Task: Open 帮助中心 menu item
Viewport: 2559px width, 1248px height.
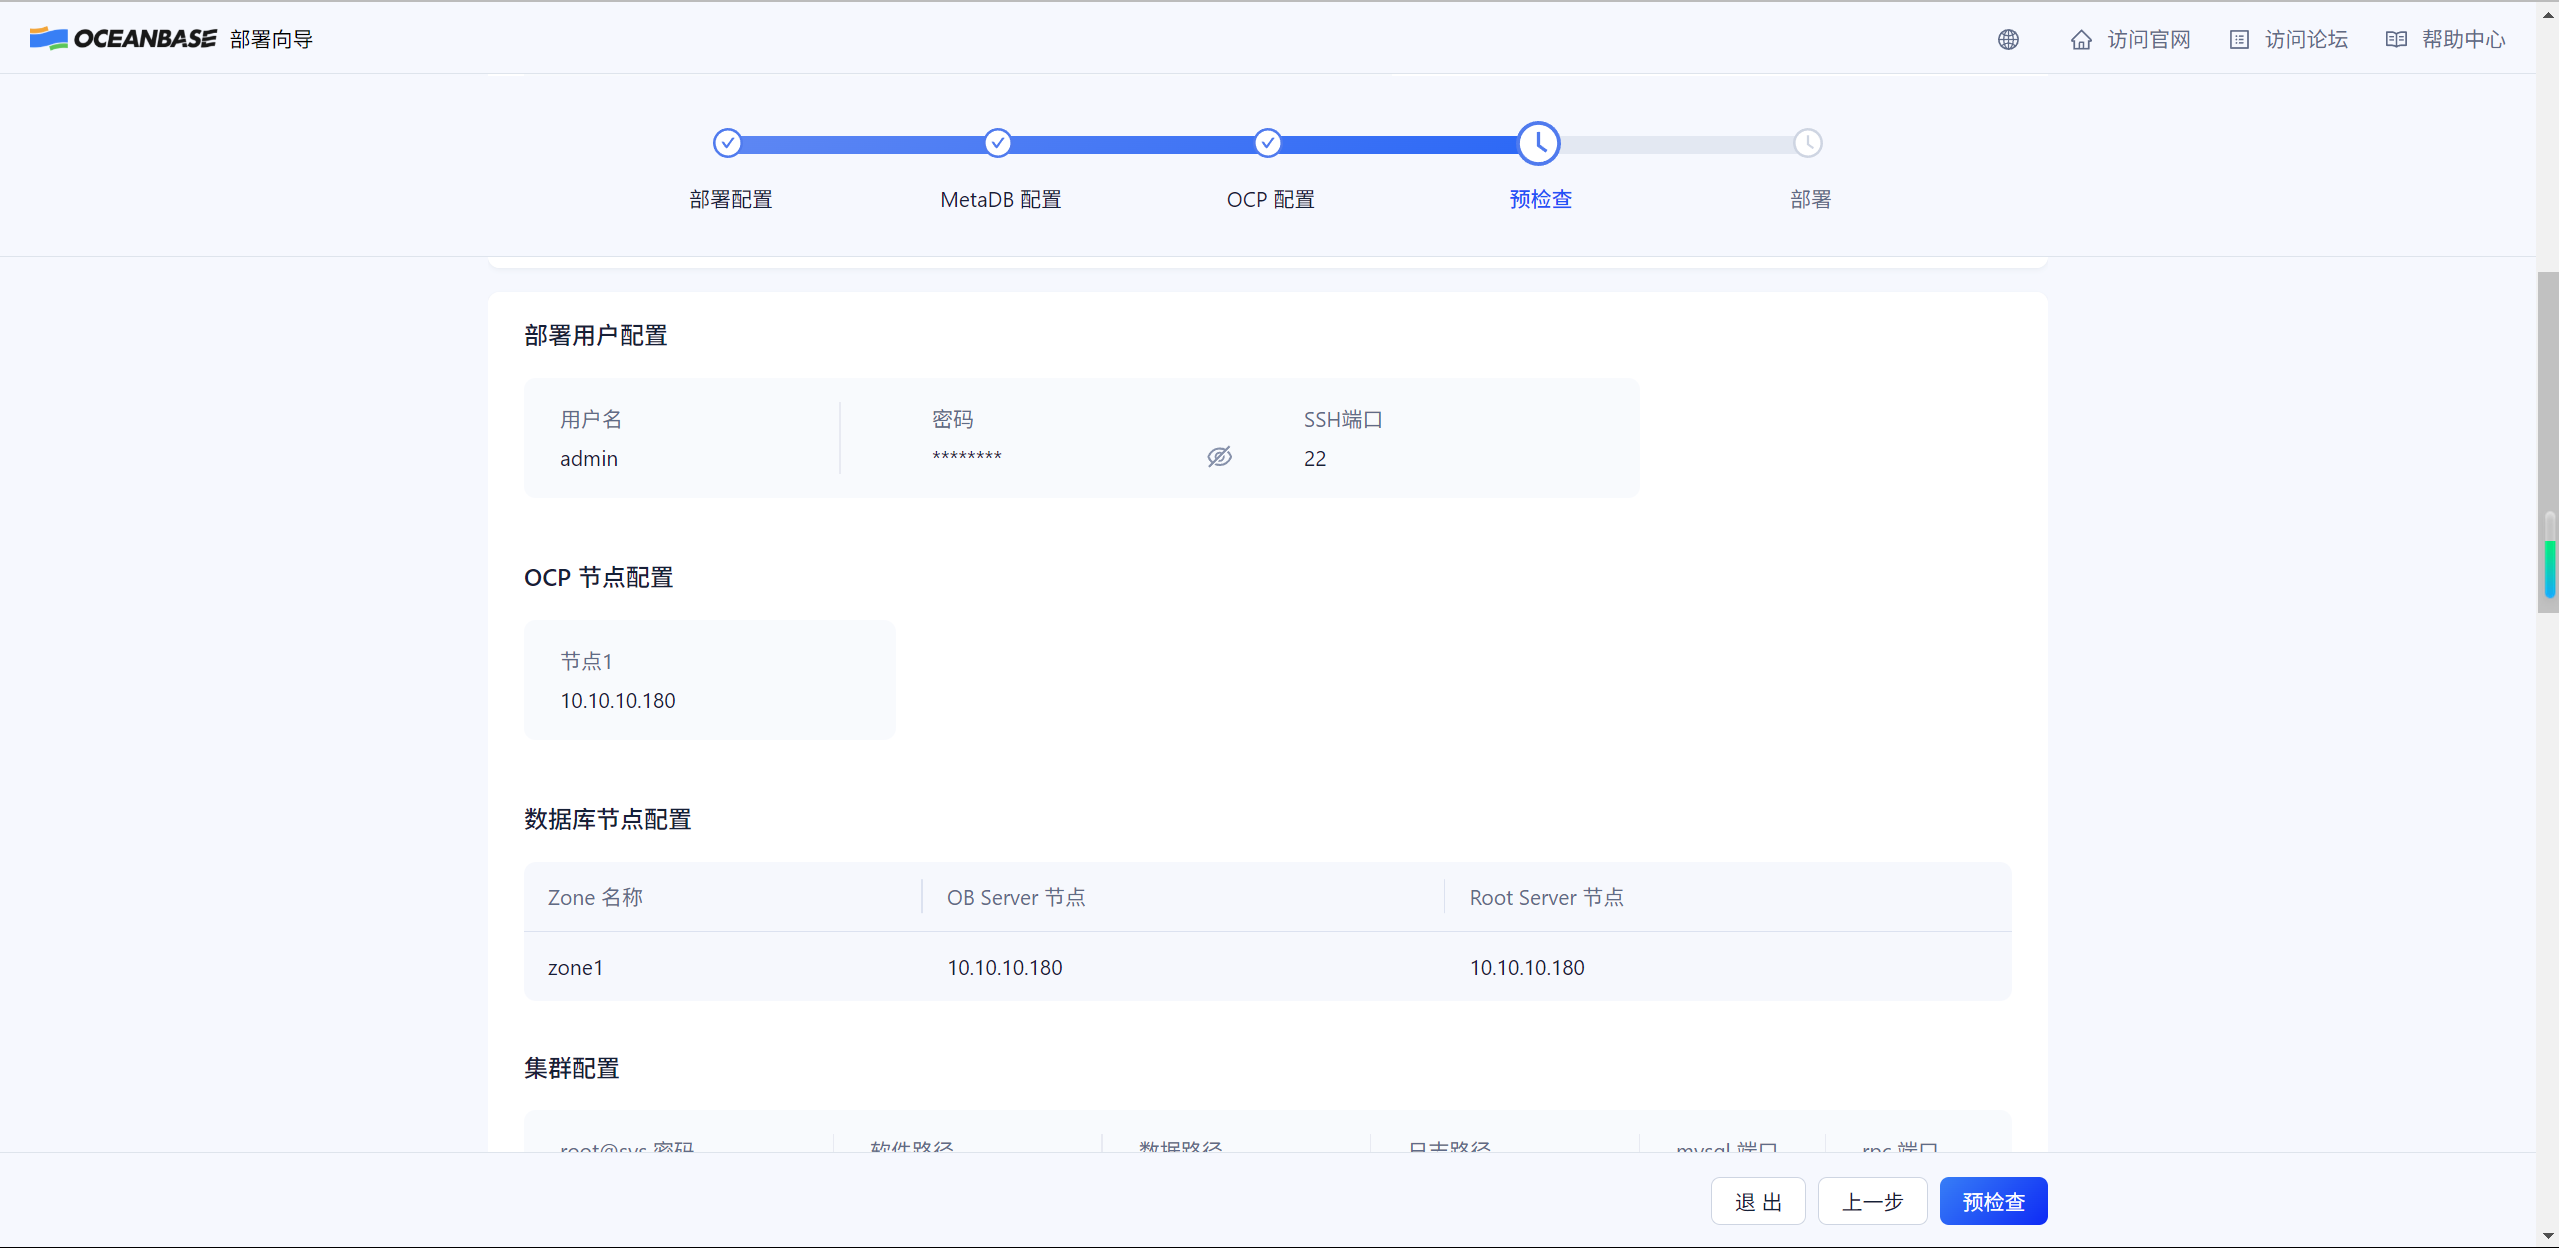Action: [2463, 40]
